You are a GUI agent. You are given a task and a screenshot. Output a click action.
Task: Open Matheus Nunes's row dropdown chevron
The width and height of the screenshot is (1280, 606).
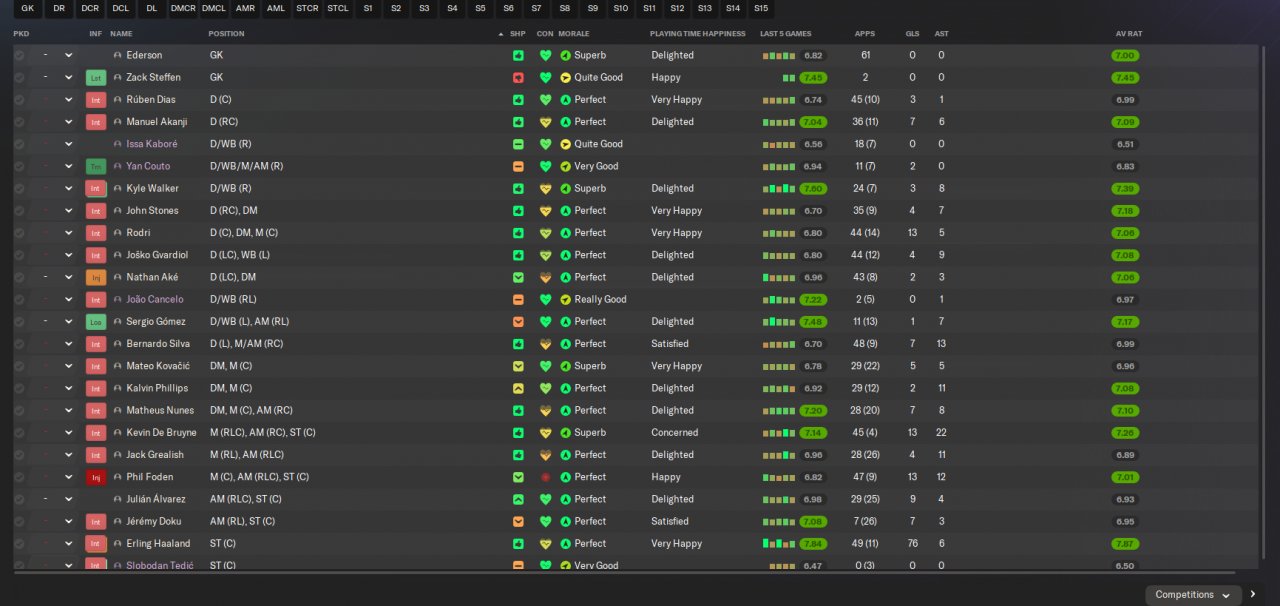[68, 410]
